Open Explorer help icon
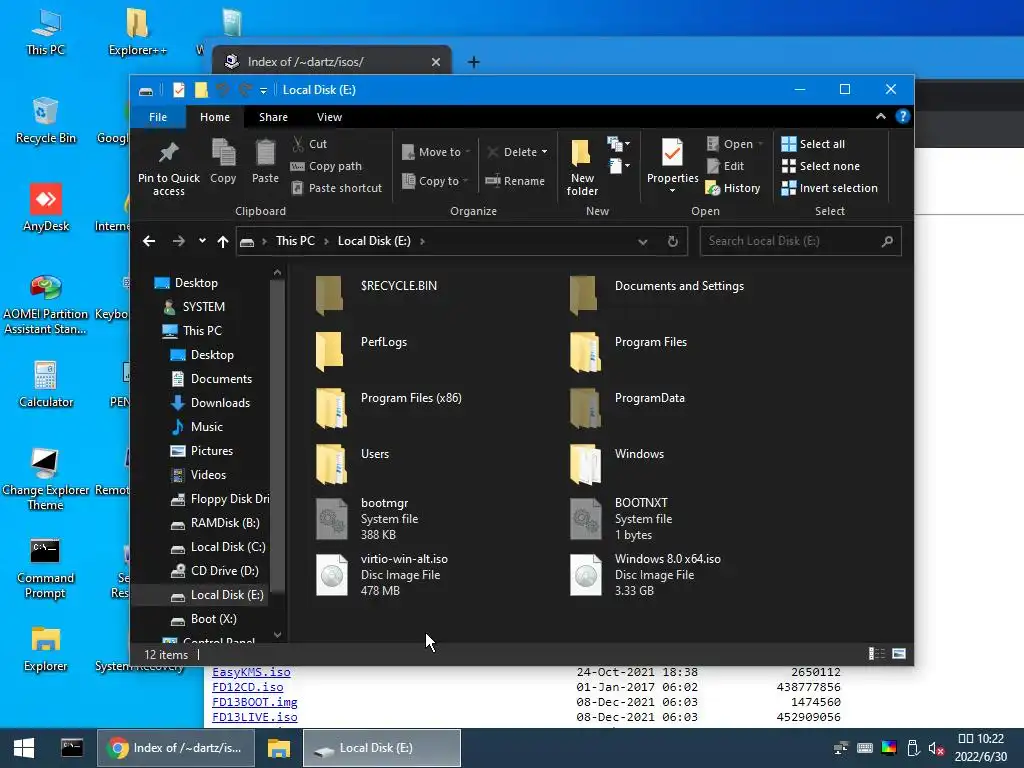 tap(903, 116)
